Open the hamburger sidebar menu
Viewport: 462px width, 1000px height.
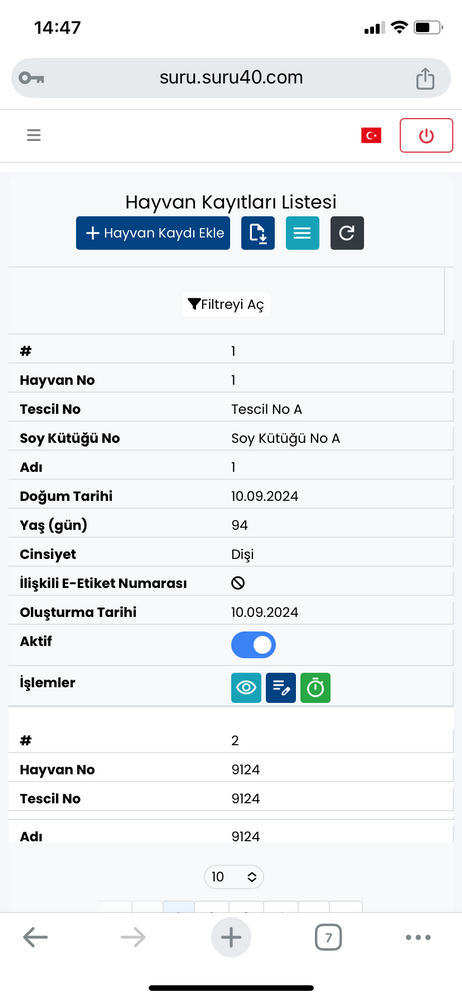point(34,135)
